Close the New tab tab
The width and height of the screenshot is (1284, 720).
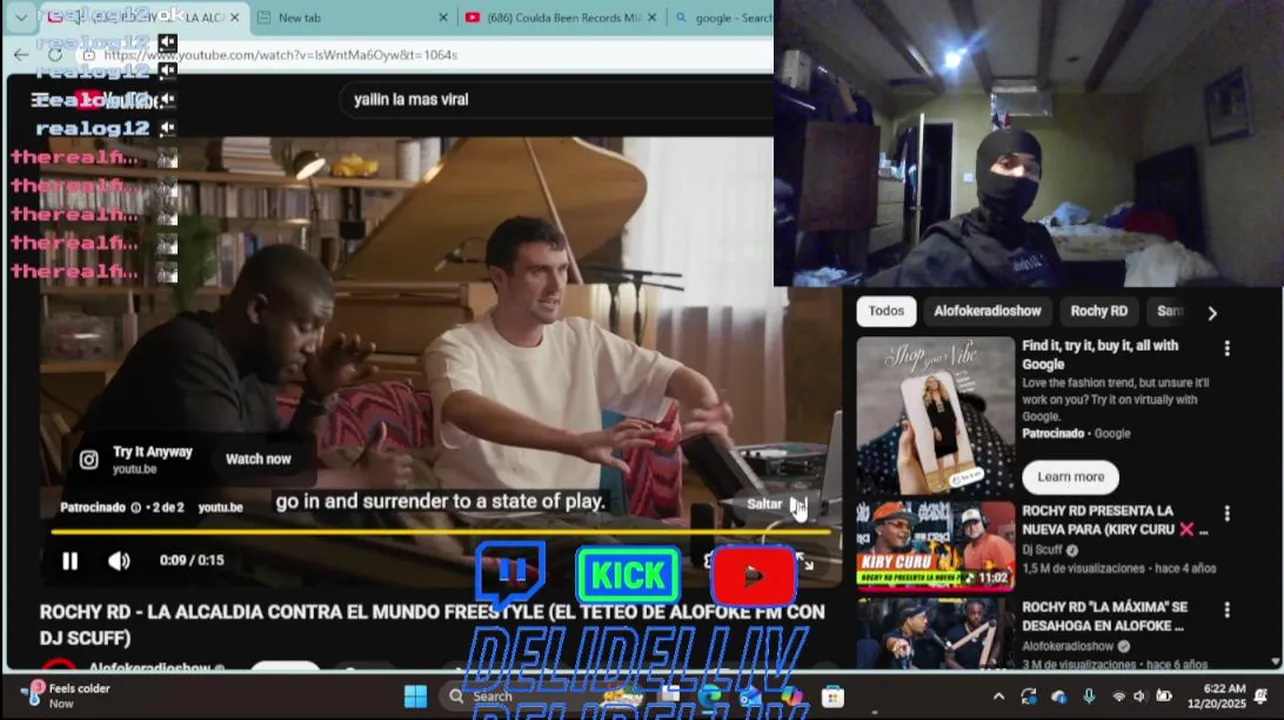[x=444, y=18]
